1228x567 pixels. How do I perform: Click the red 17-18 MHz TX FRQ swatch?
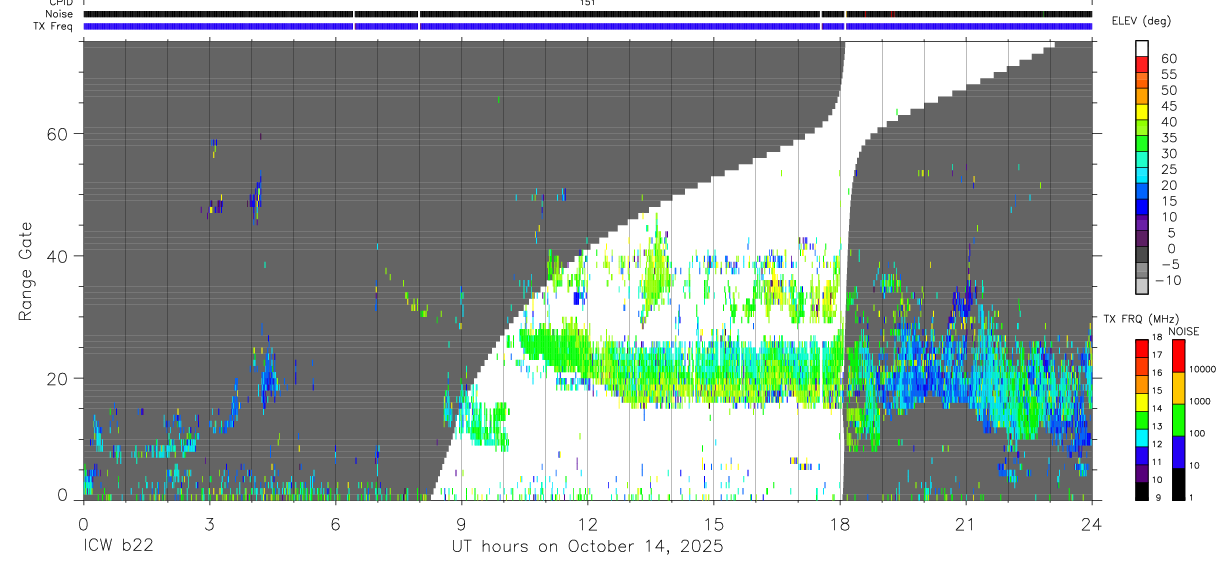[1141, 349]
